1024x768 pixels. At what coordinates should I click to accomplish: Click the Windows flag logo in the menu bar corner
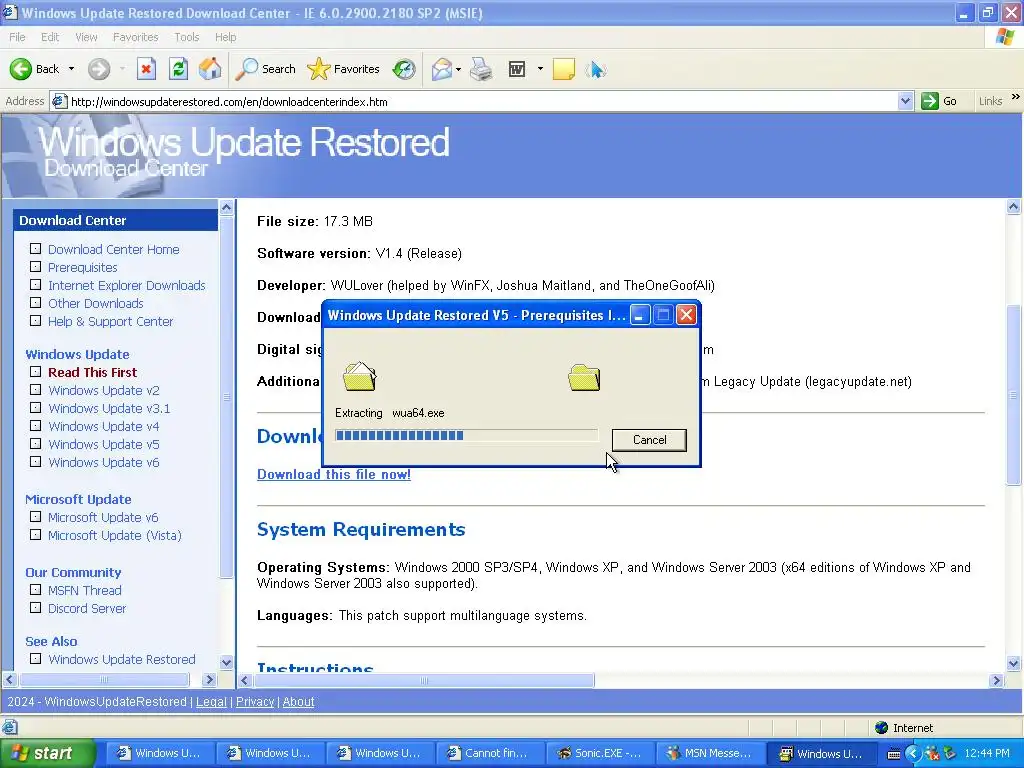coord(1005,37)
